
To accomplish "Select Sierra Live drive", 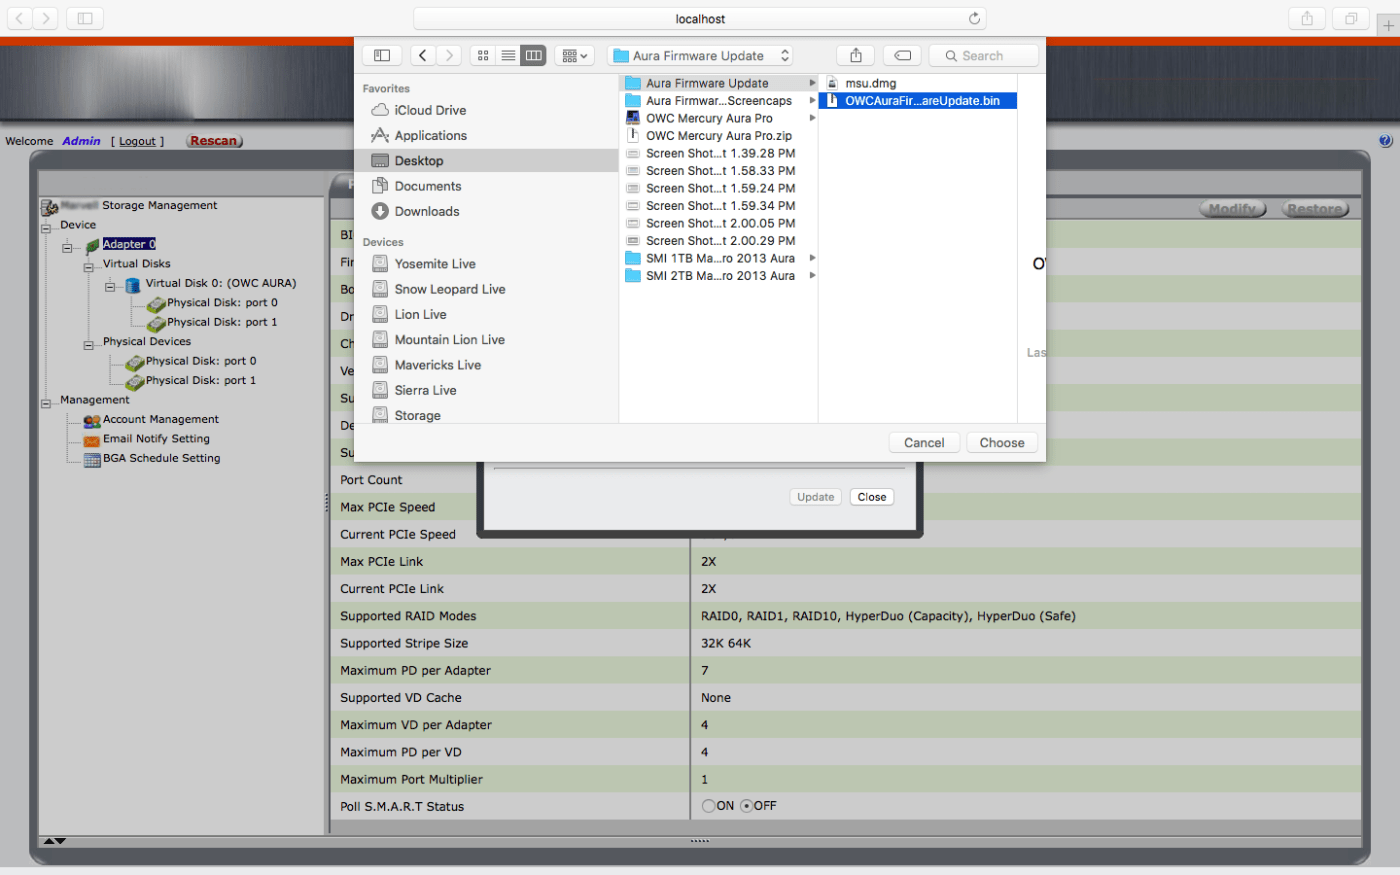I will [x=425, y=390].
